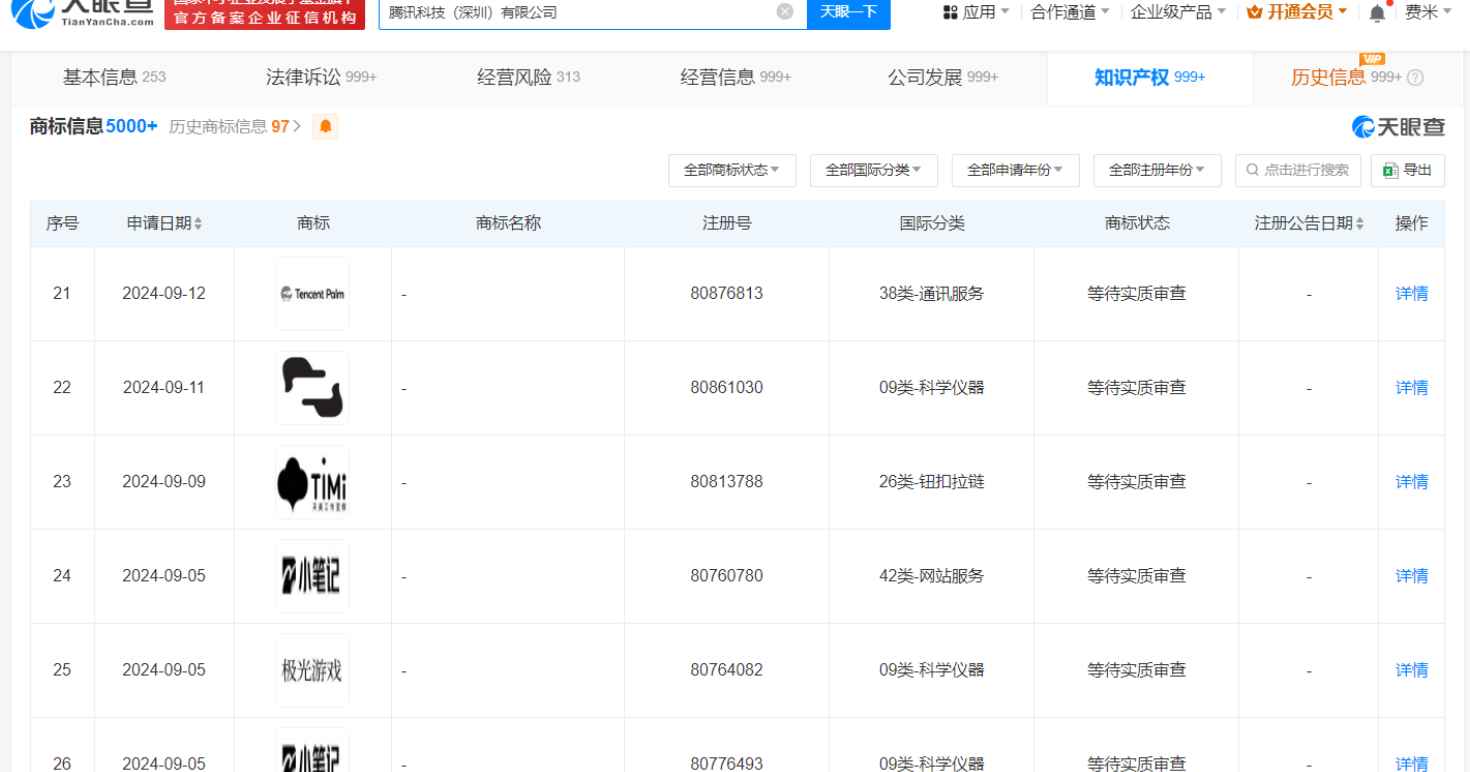Open 详情 for registration 80776493
This screenshot has width=1470, height=772.
click(x=1411, y=764)
